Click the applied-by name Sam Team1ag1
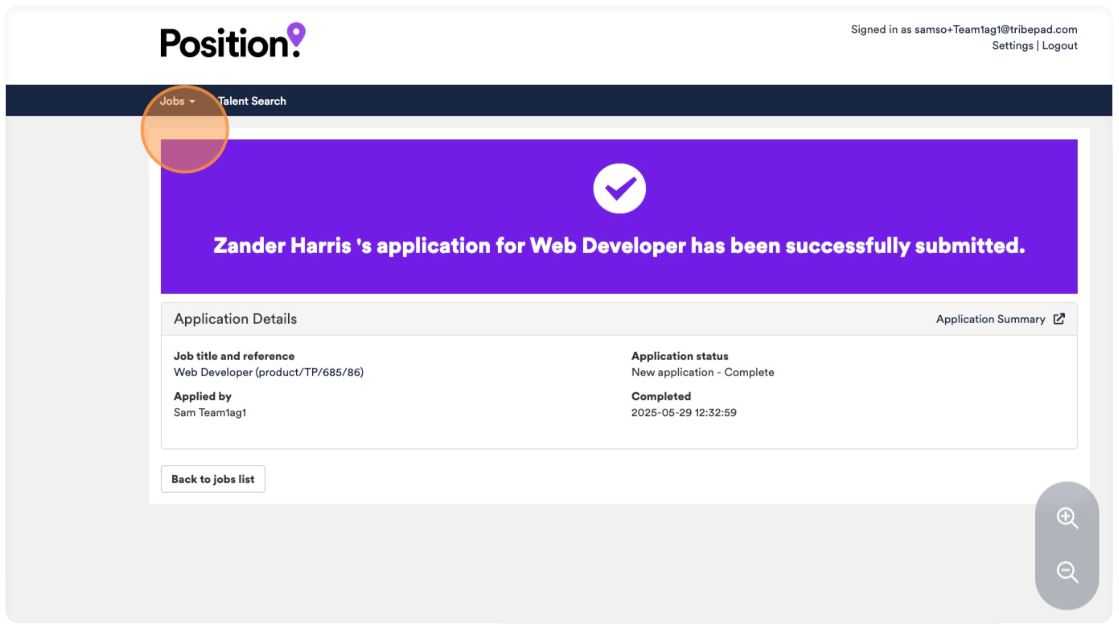1119x629 pixels. [x=210, y=413]
